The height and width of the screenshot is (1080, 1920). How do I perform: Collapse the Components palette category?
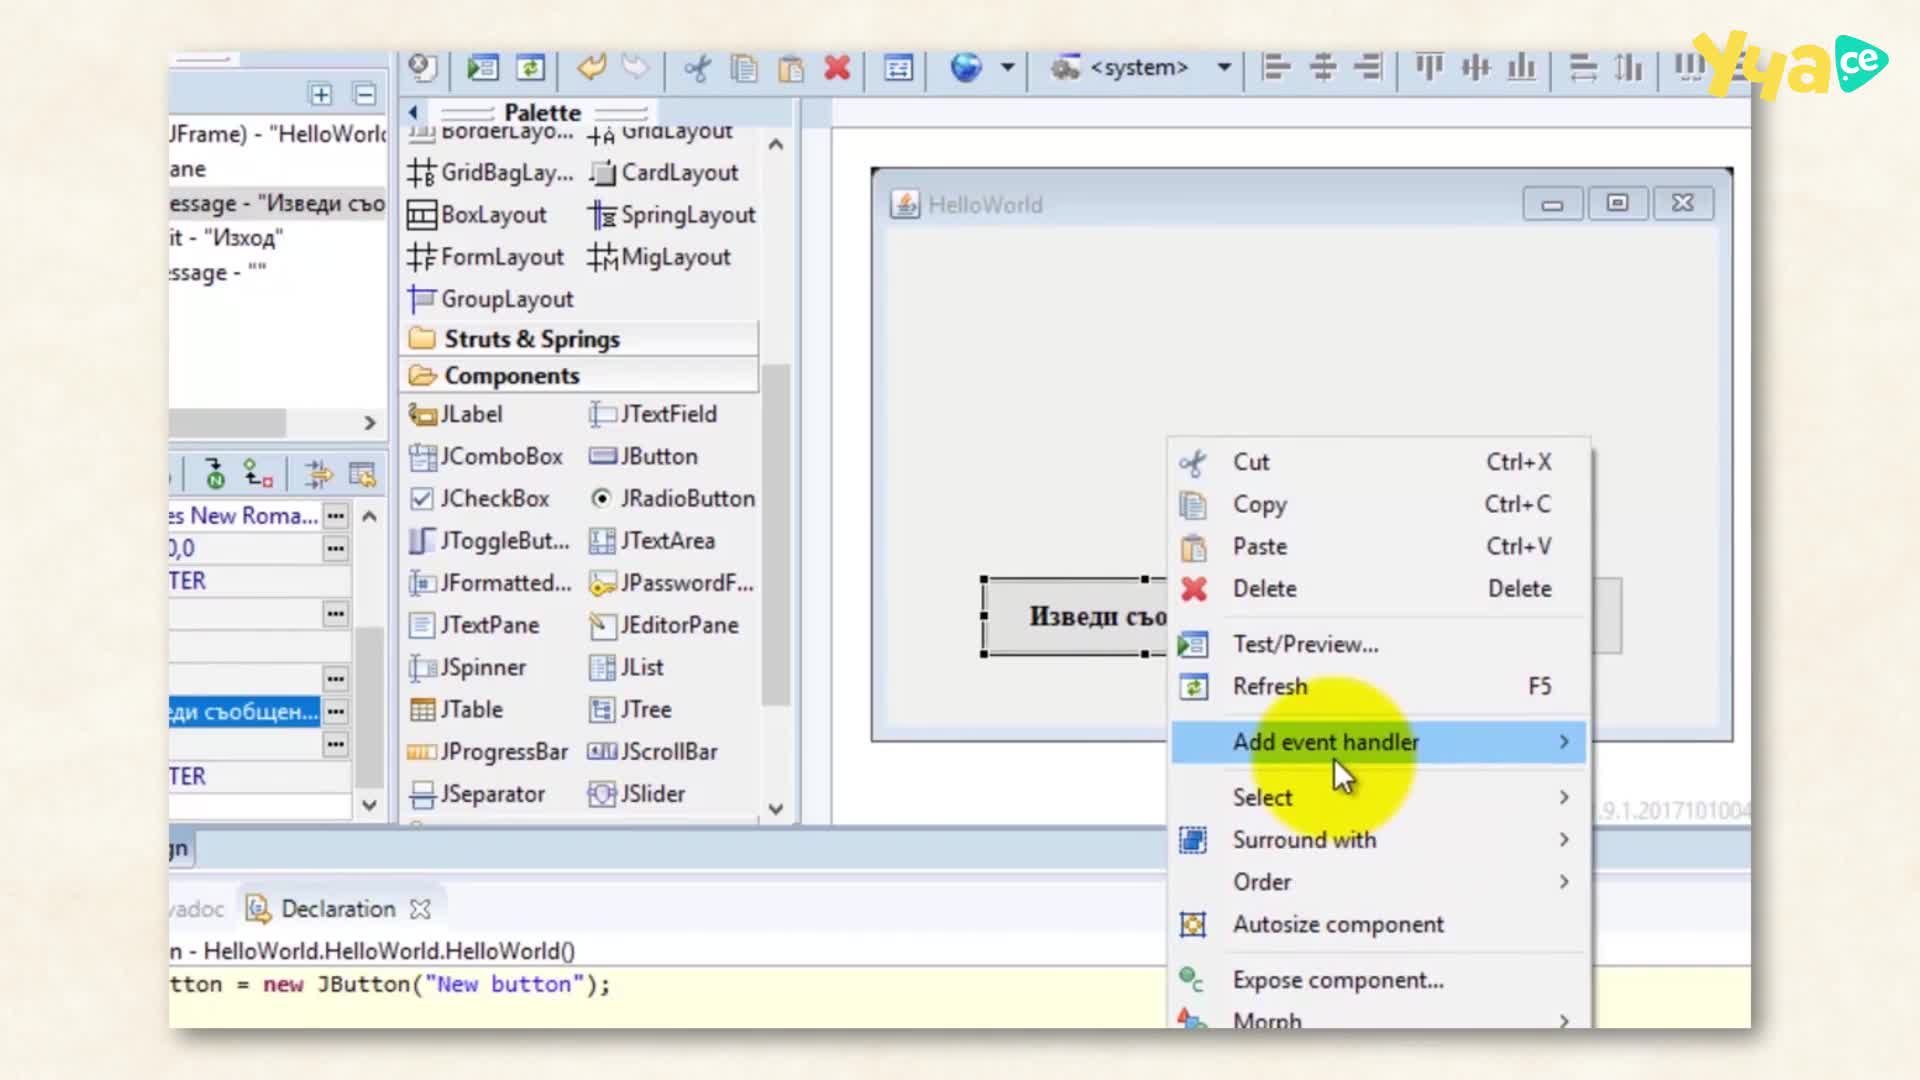coord(580,376)
